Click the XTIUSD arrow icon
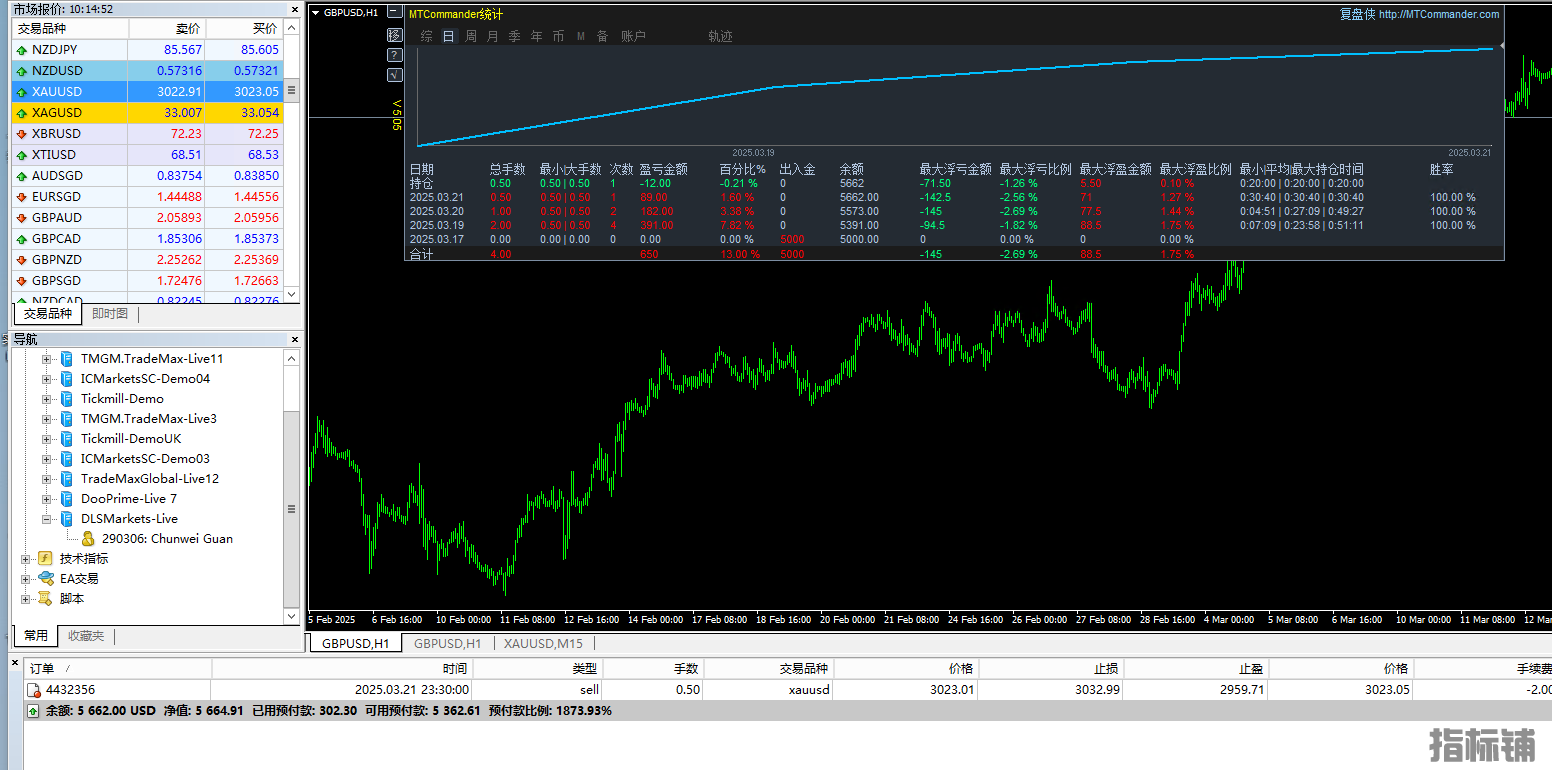Viewport: 1552px width, 770px height. [x=22, y=155]
